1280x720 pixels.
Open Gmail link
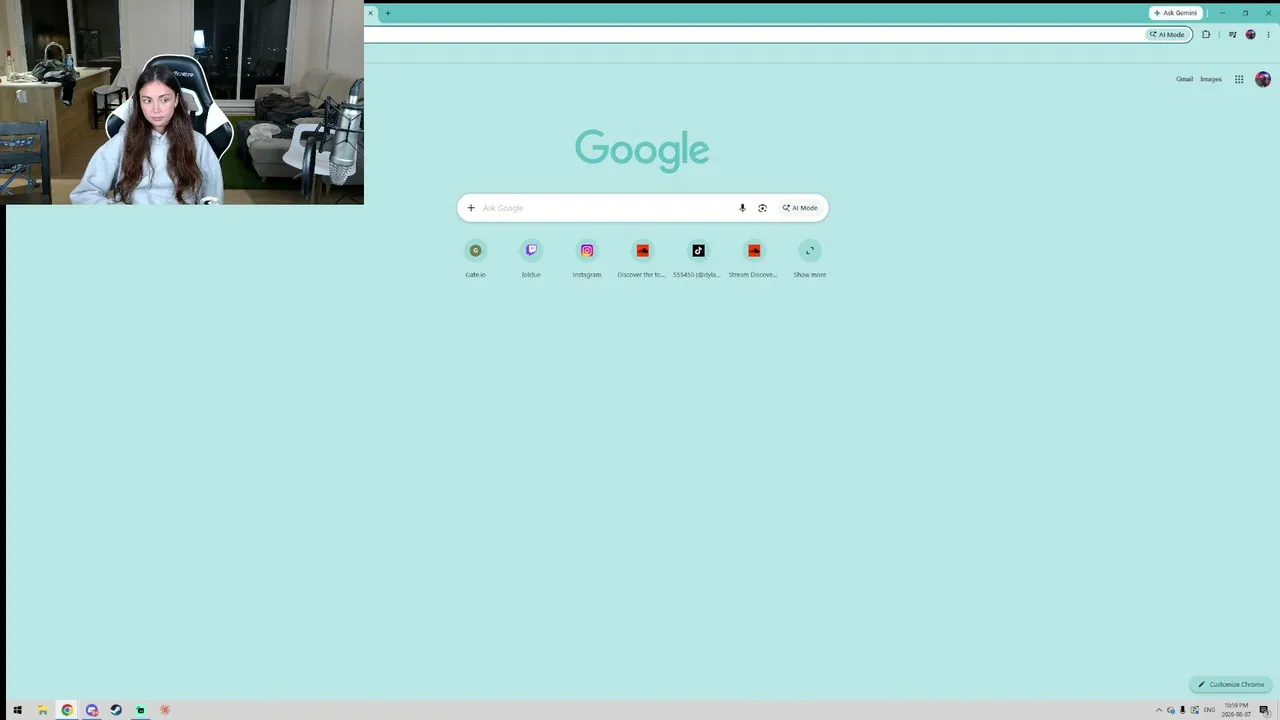click(x=1184, y=79)
